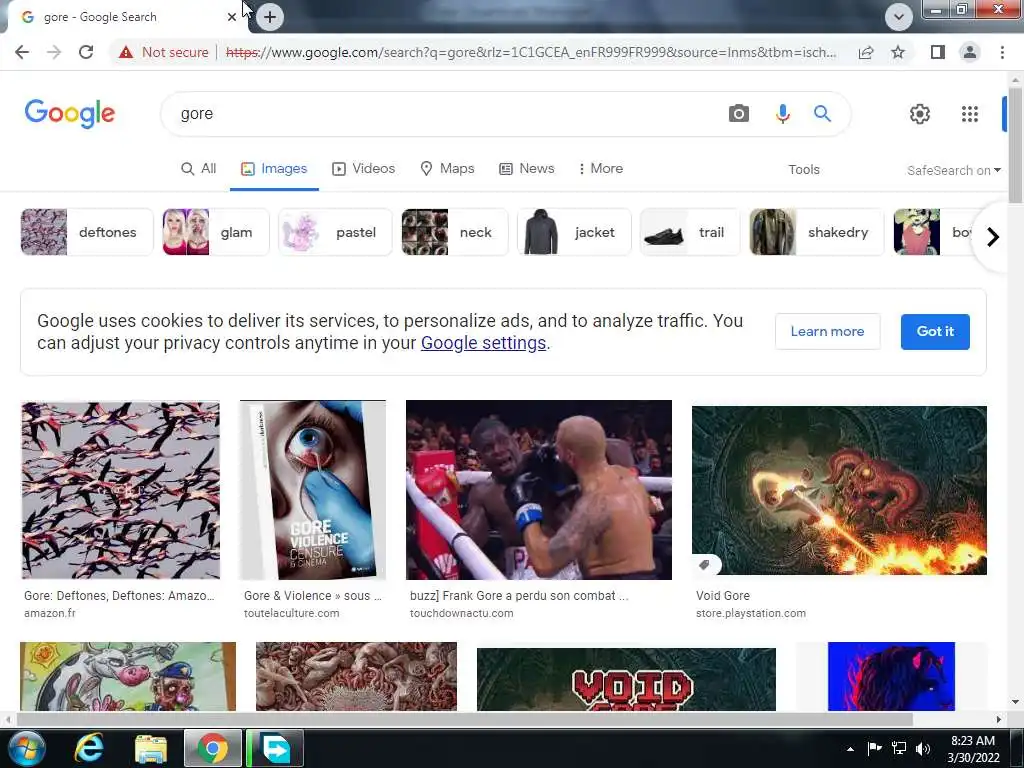
Task: Click the browser forward arrow
Action: tap(54, 52)
